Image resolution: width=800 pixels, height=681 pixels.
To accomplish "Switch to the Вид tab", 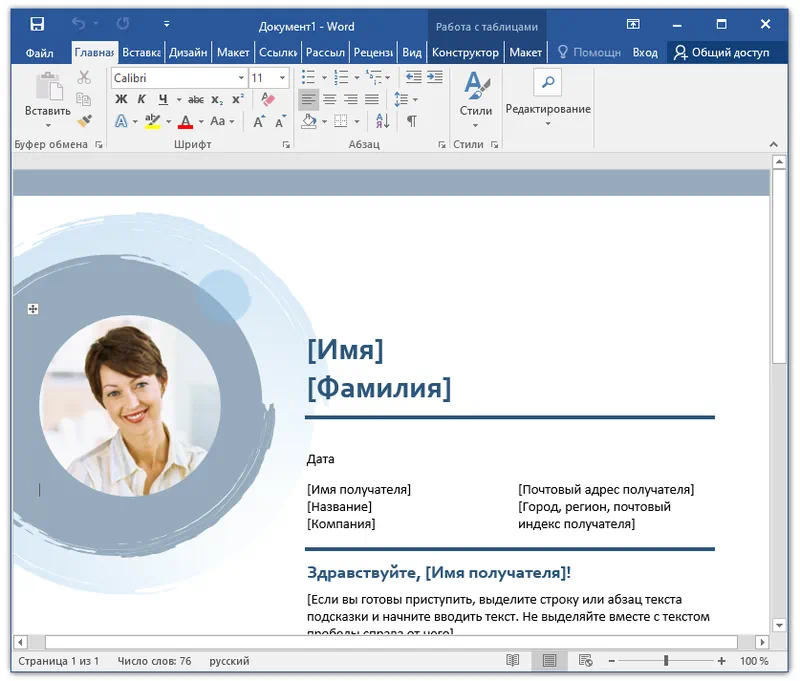I will point(412,53).
